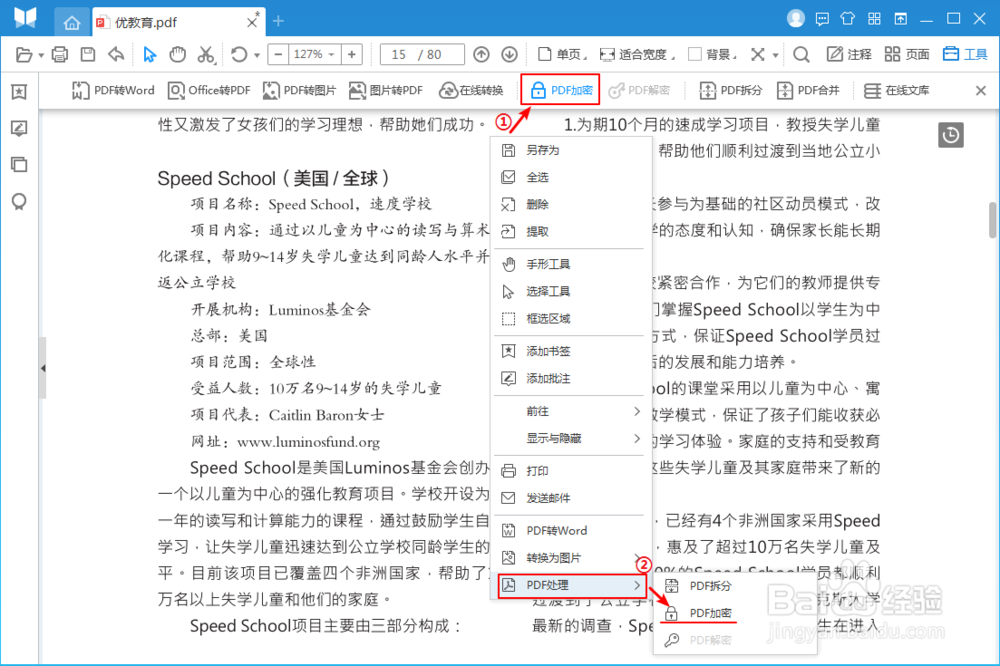The height and width of the screenshot is (666, 1000).
Task: Go to previous page arrow
Action: coord(482,55)
